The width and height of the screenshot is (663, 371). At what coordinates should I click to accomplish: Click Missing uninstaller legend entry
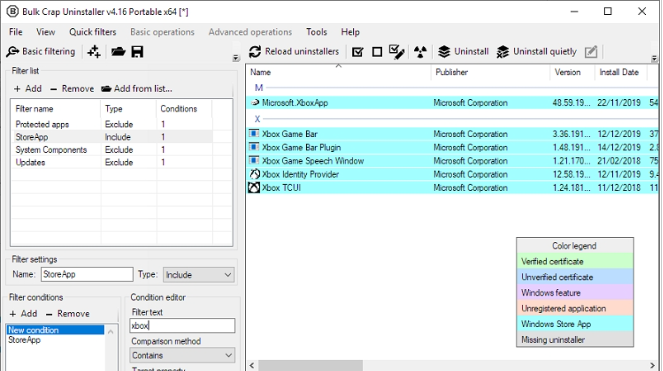[575, 340]
